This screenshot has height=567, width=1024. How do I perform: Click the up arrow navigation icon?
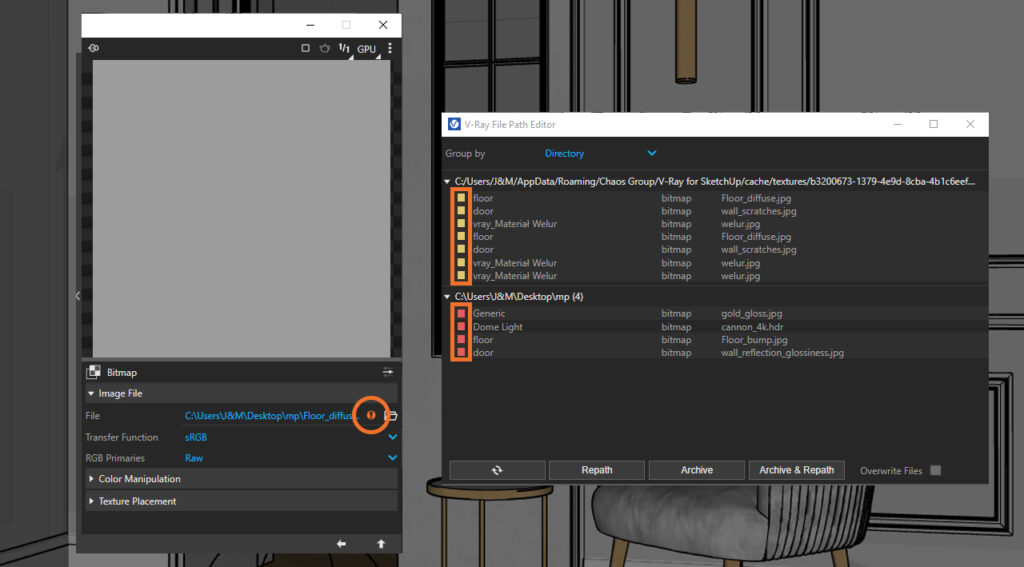pos(381,543)
